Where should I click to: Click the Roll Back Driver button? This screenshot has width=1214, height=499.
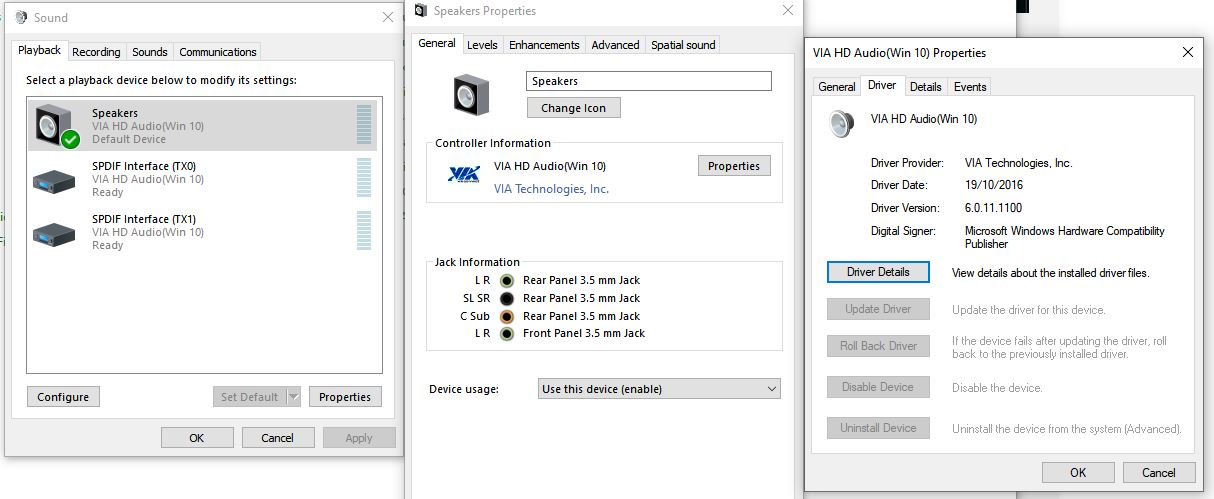(x=878, y=346)
